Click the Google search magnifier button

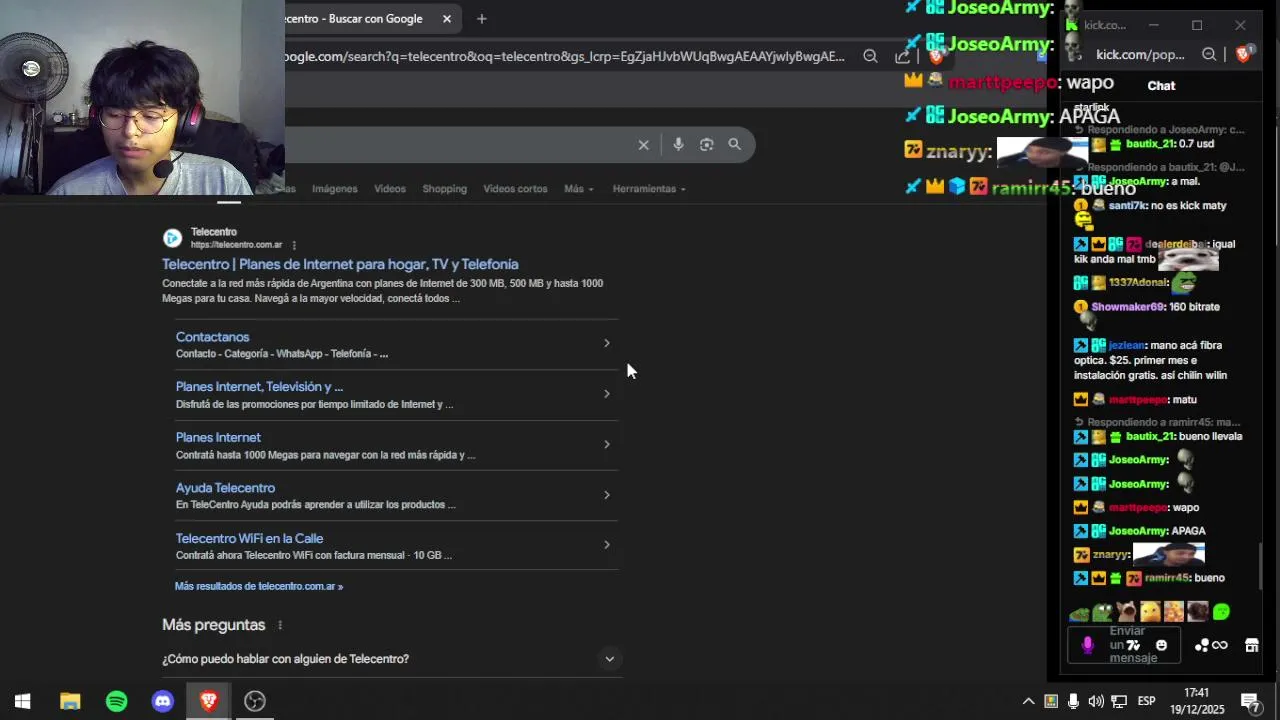(734, 145)
